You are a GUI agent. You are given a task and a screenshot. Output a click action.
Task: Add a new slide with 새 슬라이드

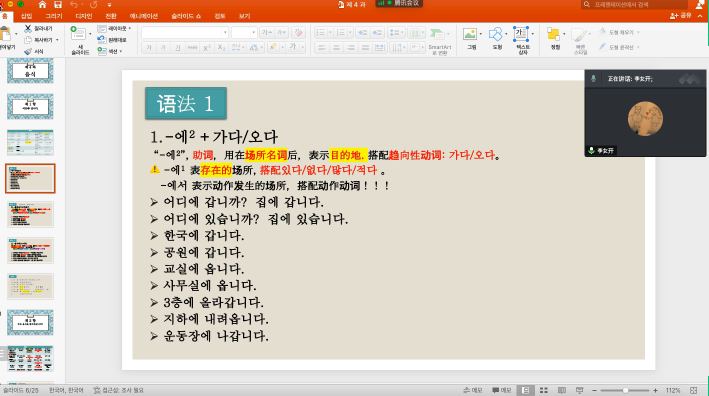pos(80,40)
